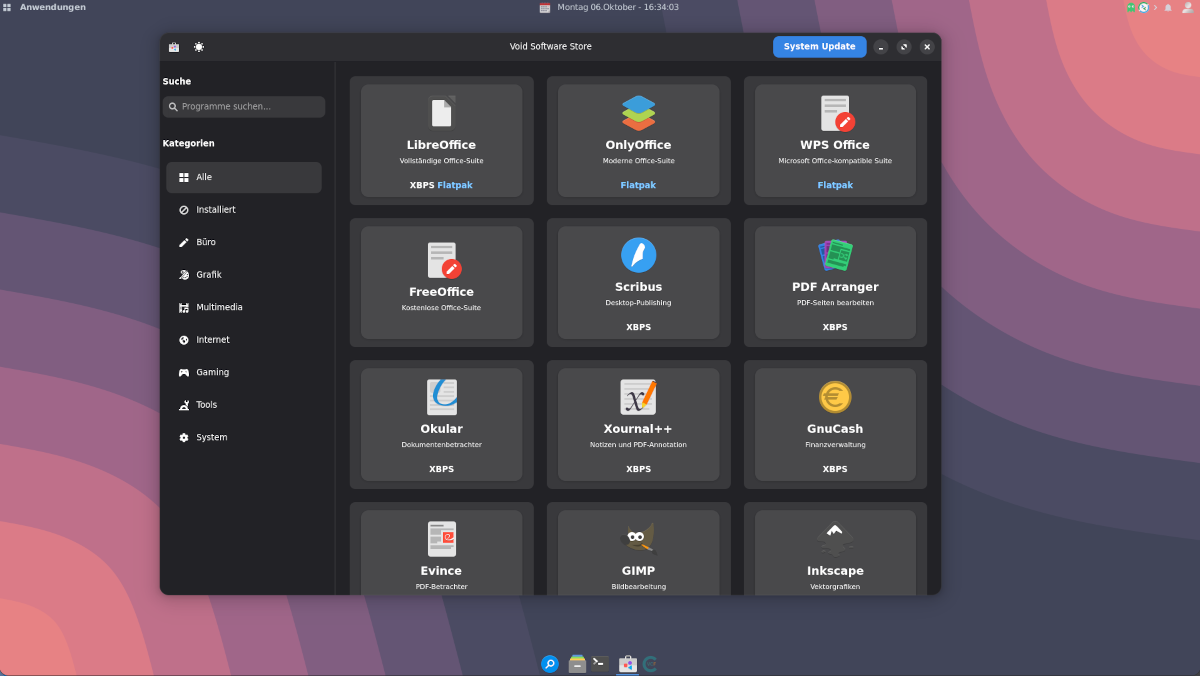
Task: Open the terminal from the dock
Action: tap(600, 663)
